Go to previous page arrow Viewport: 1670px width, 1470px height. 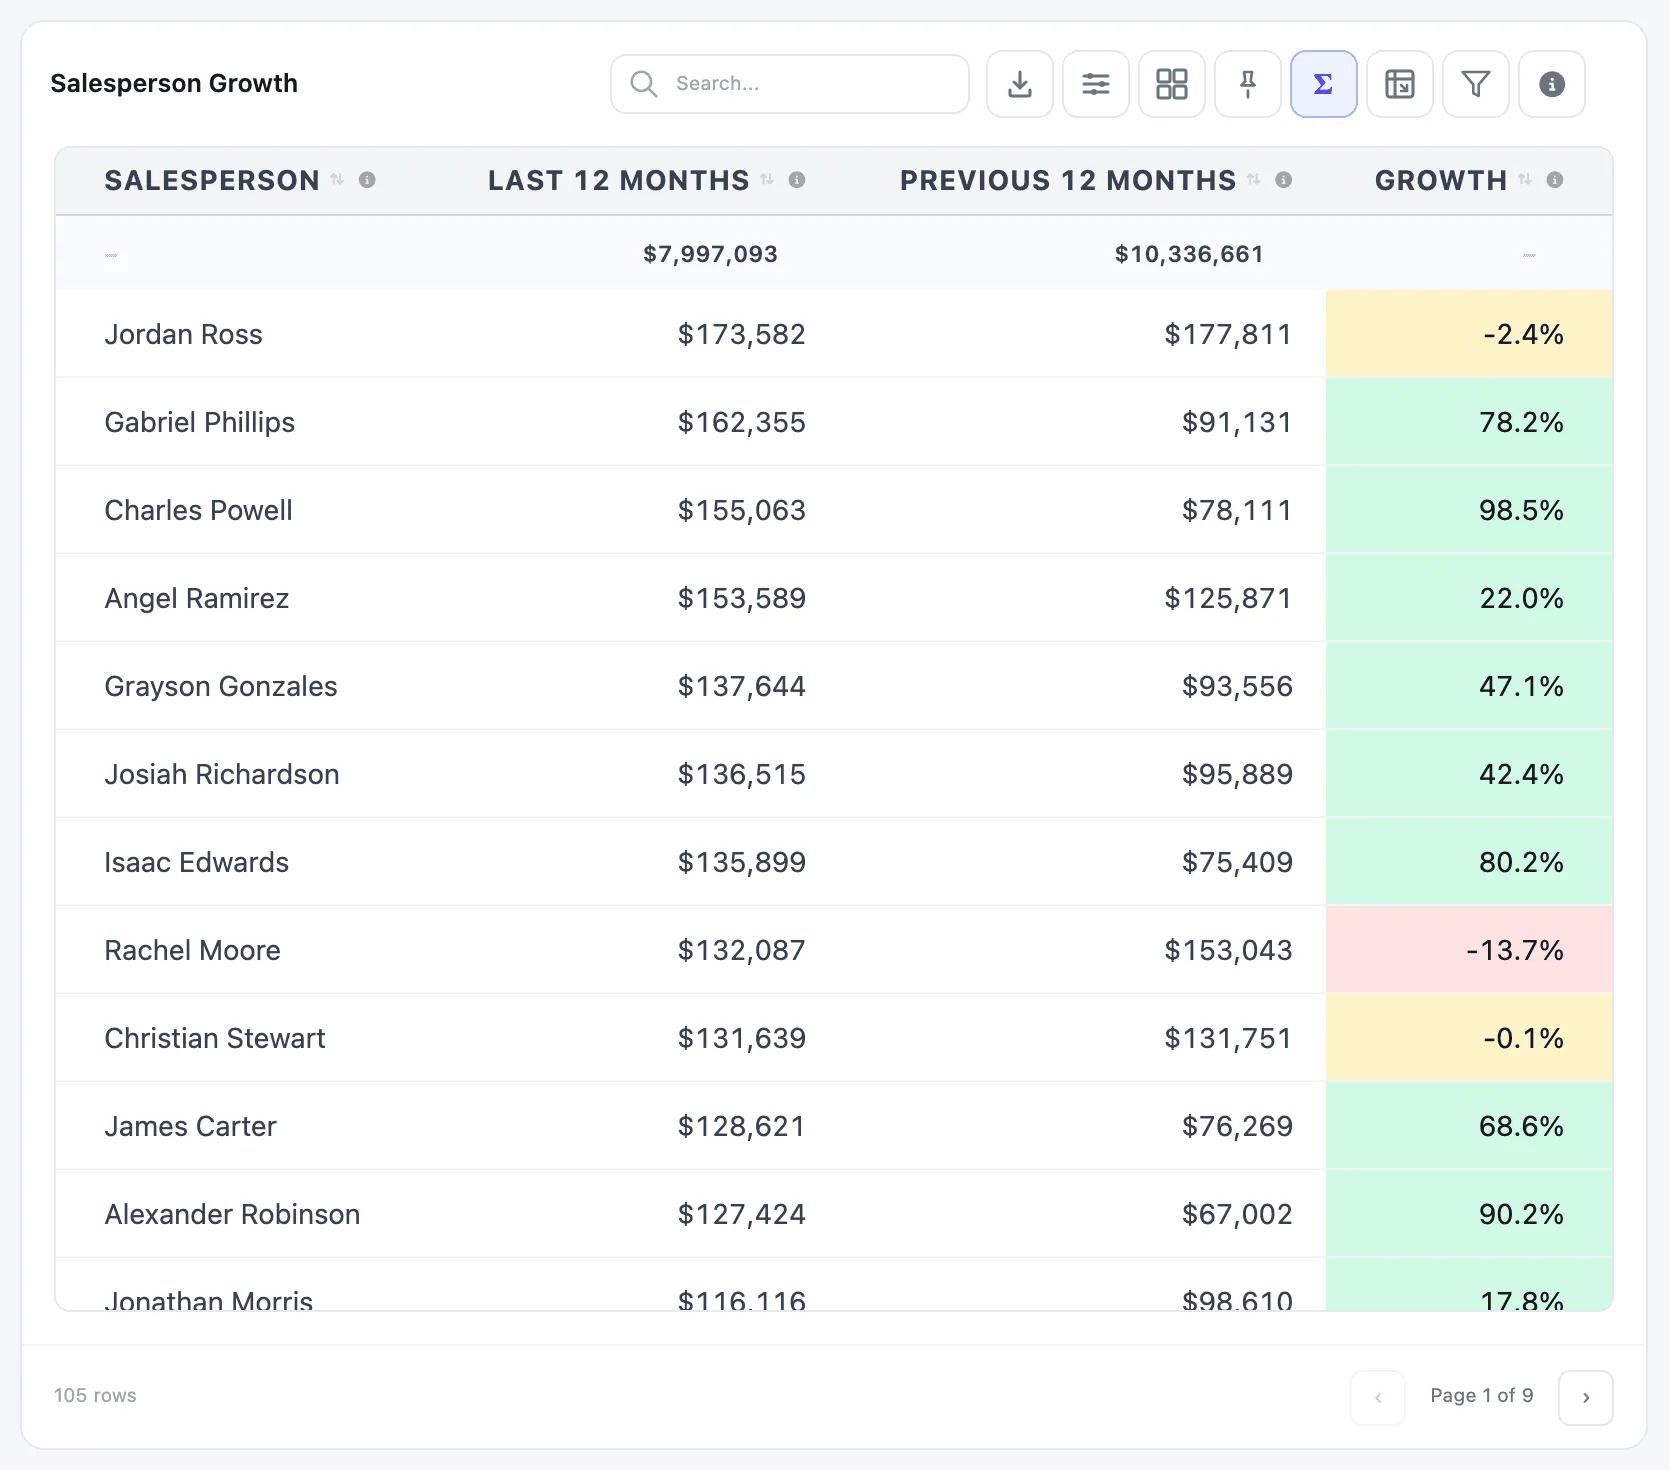[1378, 1397]
